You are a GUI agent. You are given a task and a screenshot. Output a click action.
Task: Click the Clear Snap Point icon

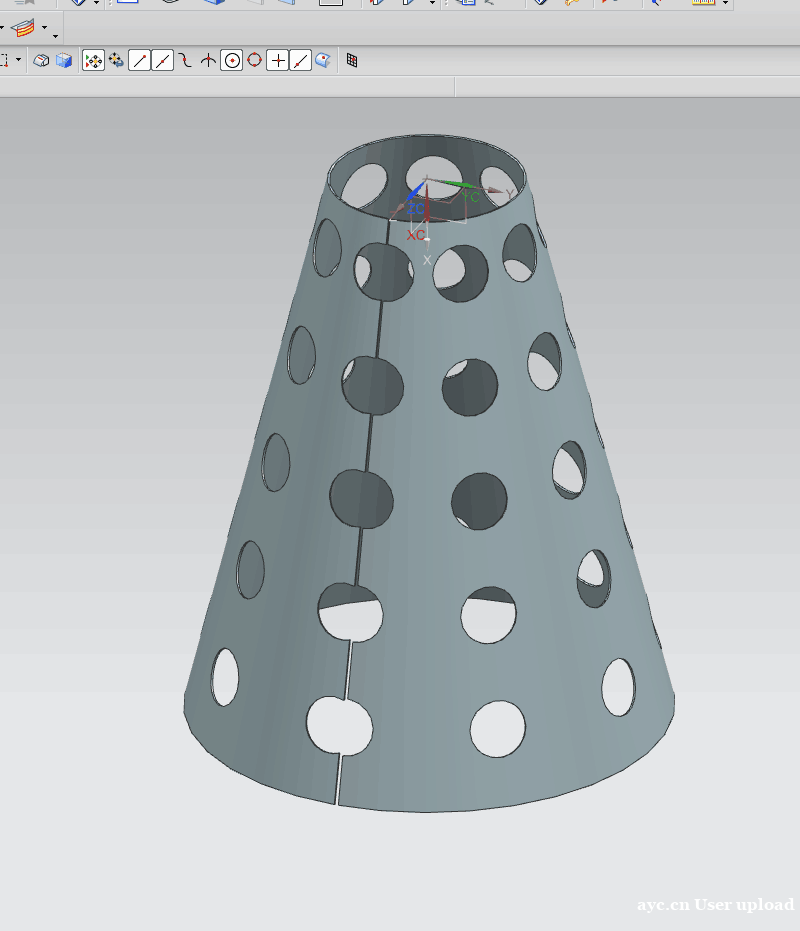click(116, 61)
